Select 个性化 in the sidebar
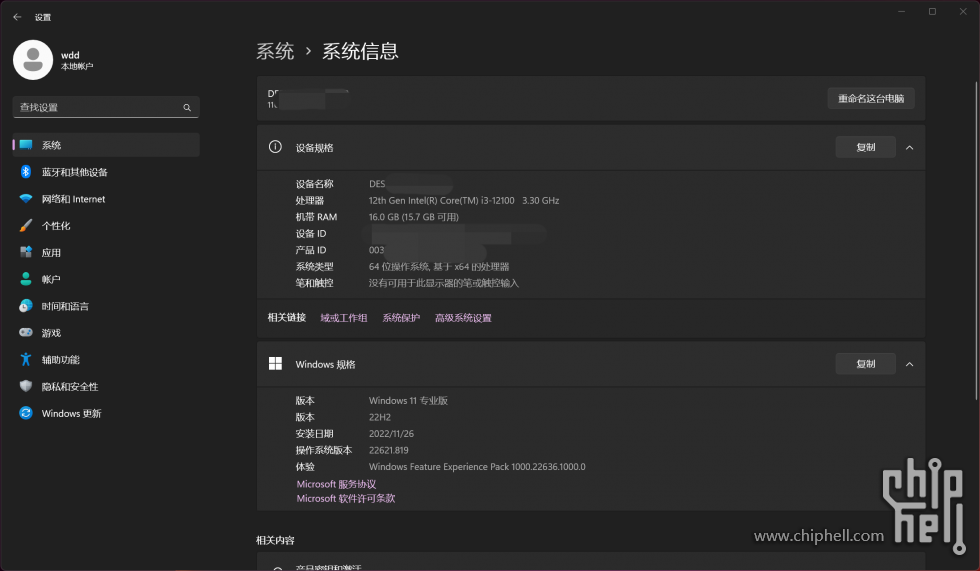 tap(106, 226)
